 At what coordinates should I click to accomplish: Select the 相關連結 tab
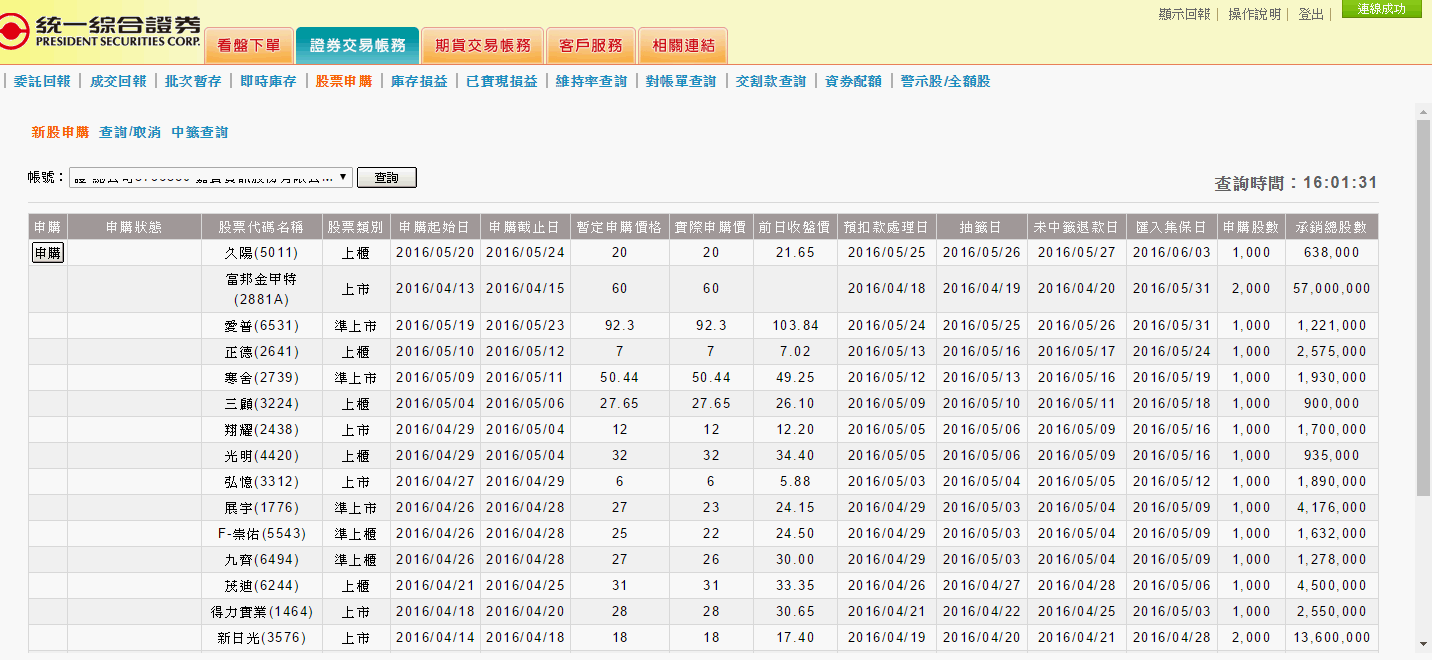point(682,46)
